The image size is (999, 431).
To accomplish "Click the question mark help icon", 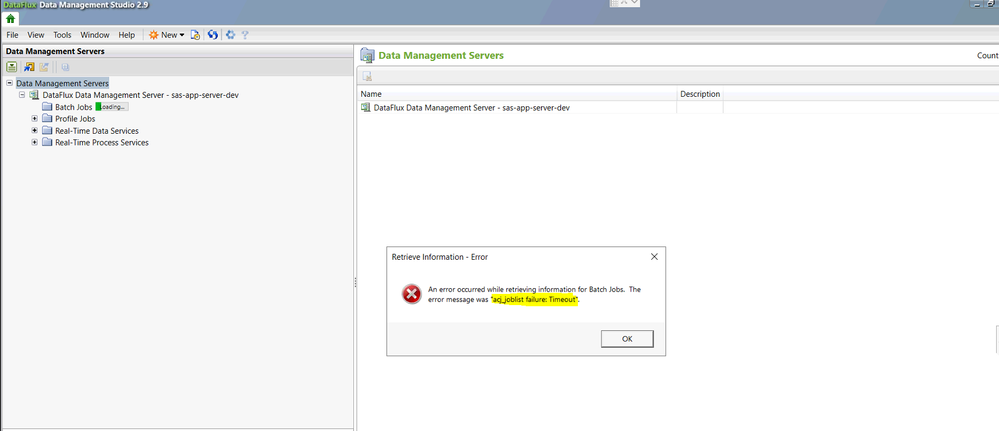I will pyautogui.click(x=245, y=35).
